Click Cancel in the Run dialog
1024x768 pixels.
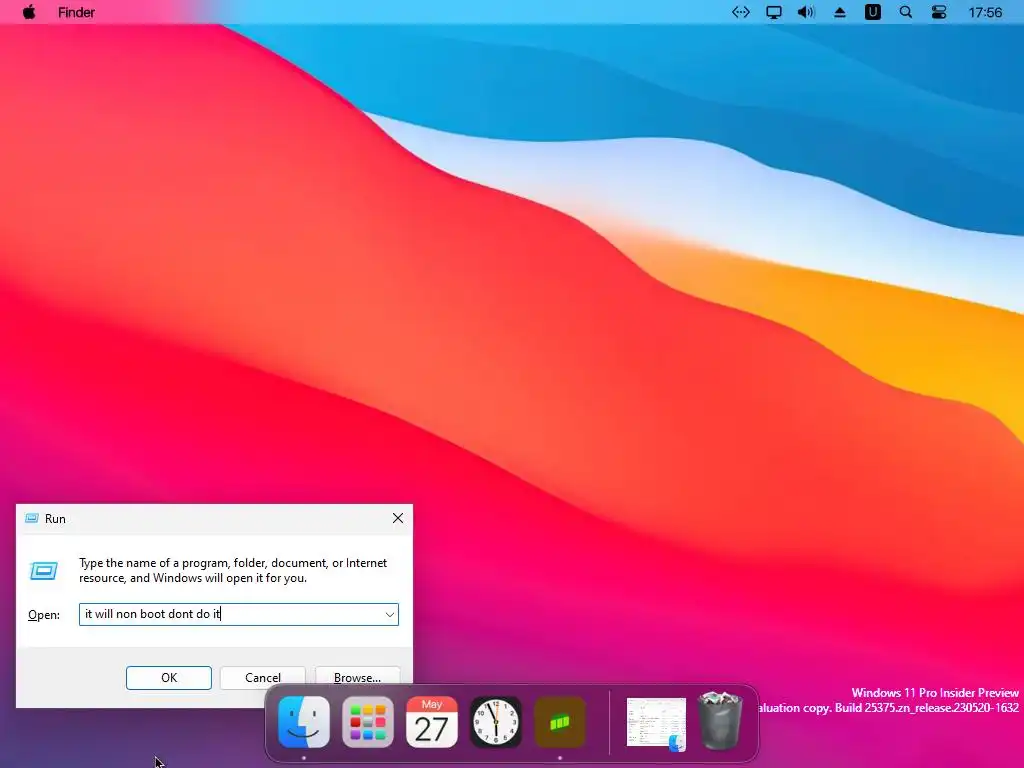tap(263, 678)
